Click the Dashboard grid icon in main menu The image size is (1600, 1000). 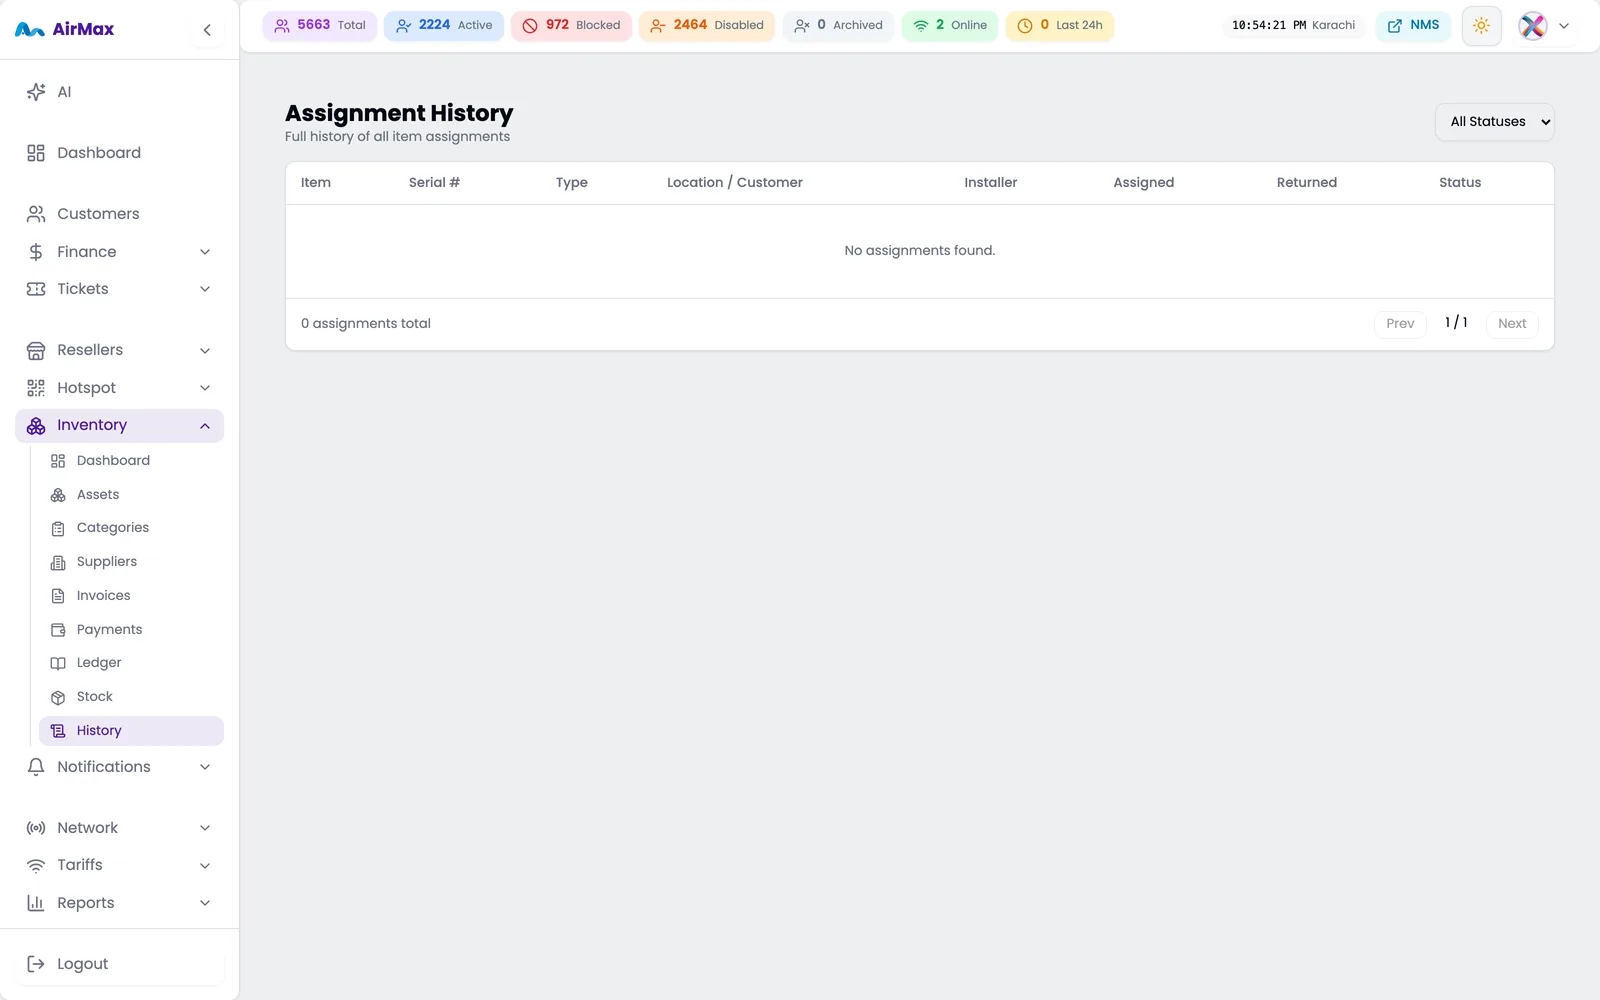point(36,153)
